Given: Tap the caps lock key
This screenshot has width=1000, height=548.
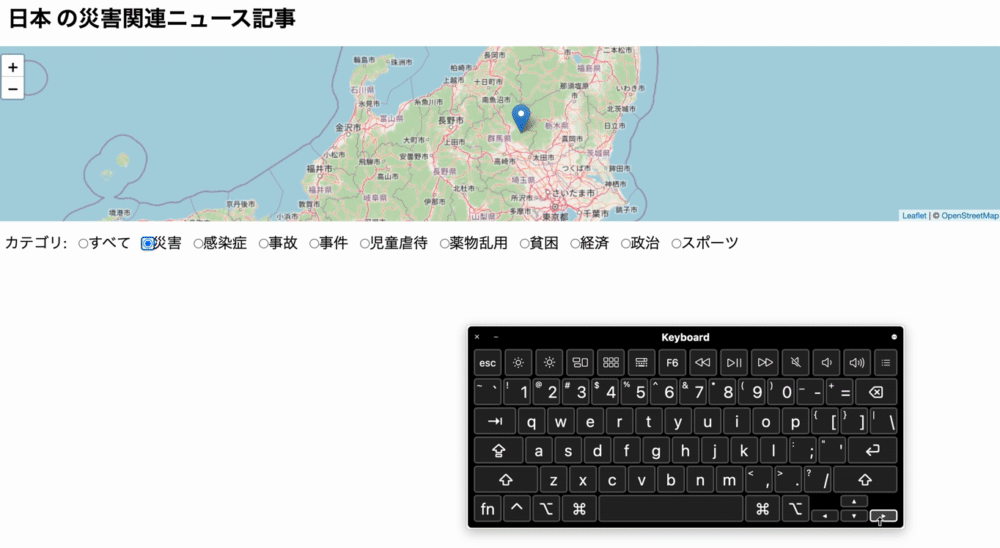Looking at the screenshot, I should [499, 450].
